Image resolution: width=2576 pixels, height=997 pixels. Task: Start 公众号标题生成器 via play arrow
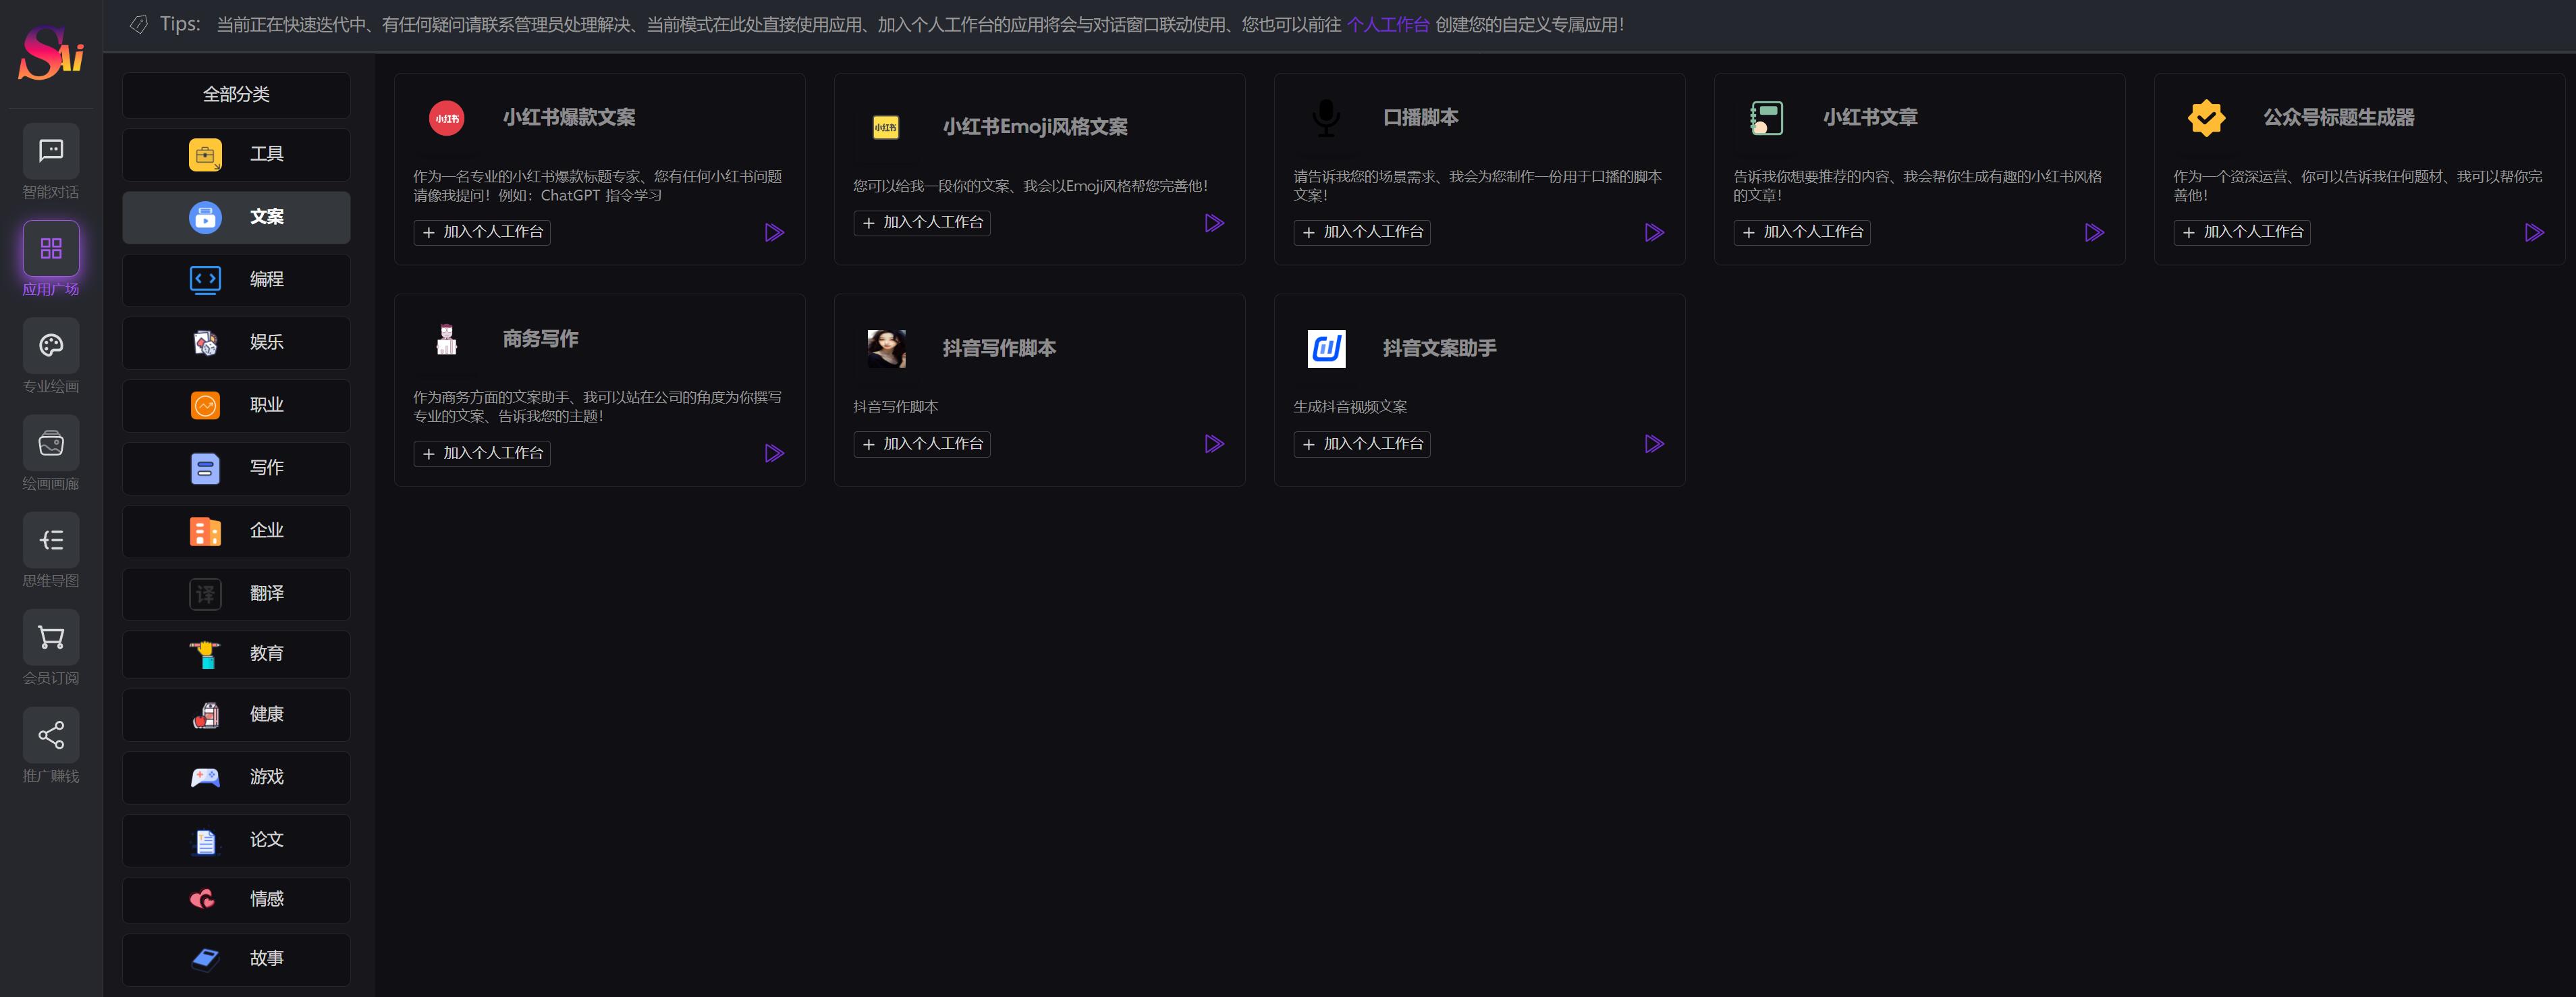(2534, 233)
